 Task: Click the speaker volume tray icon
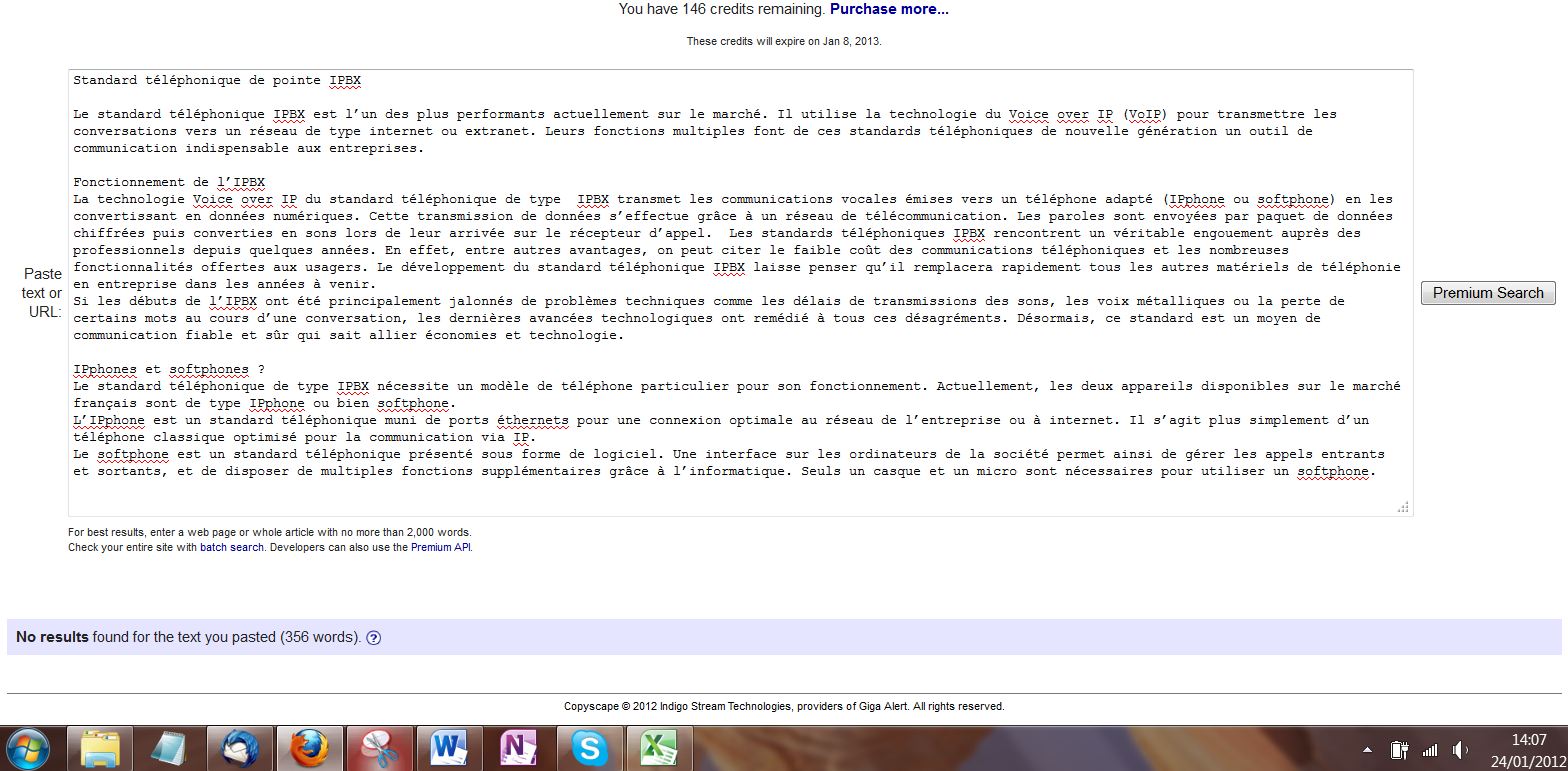tap(1460, 749)
